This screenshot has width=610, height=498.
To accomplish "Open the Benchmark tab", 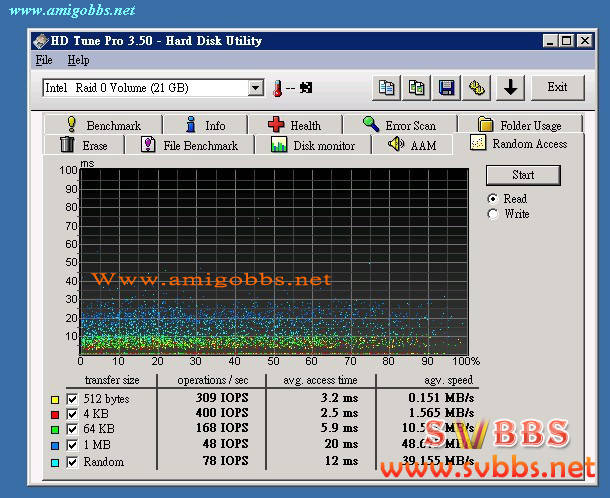I will pos(102,125).
